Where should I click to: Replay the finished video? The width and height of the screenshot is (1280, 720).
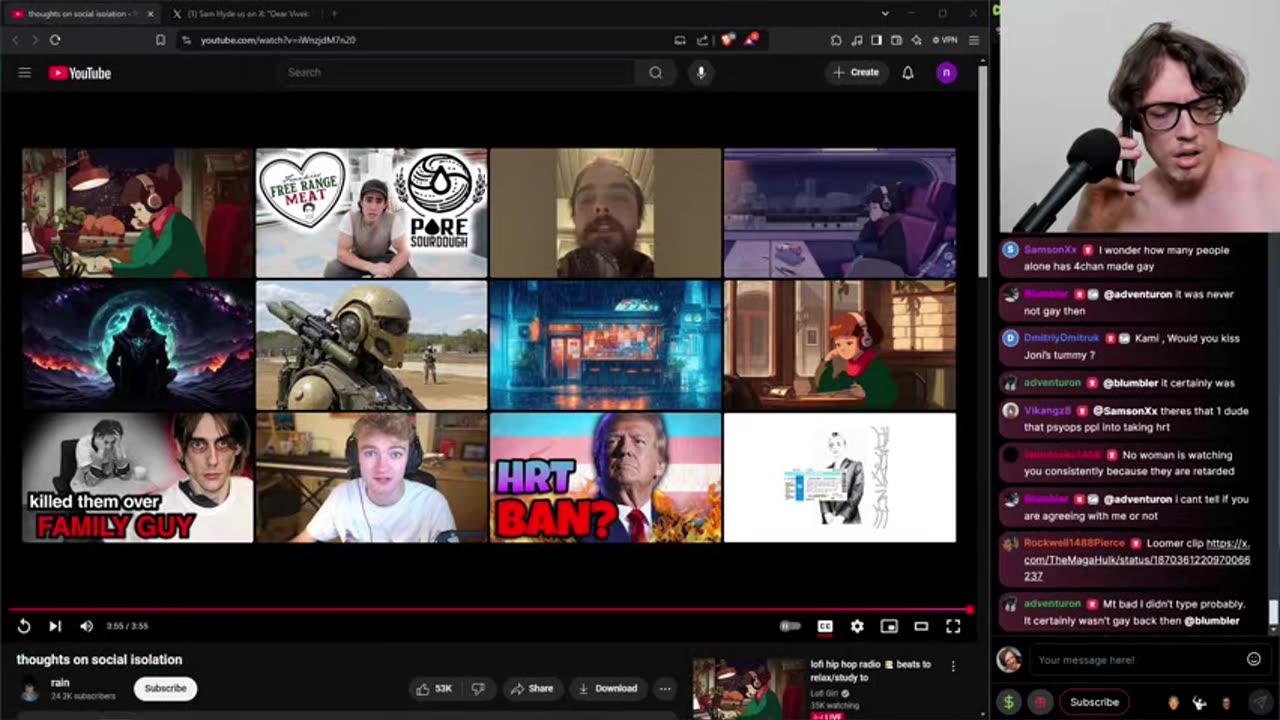click(24, 626)
